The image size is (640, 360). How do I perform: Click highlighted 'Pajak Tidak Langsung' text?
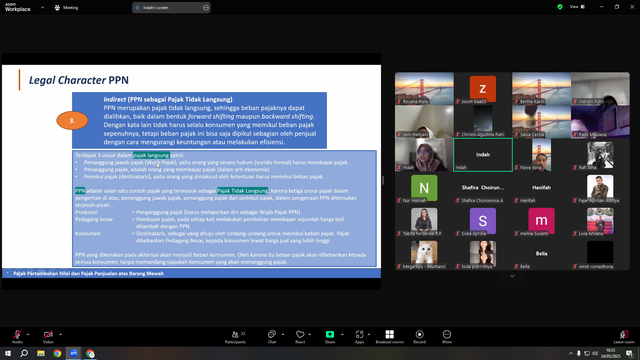[242, 191]
